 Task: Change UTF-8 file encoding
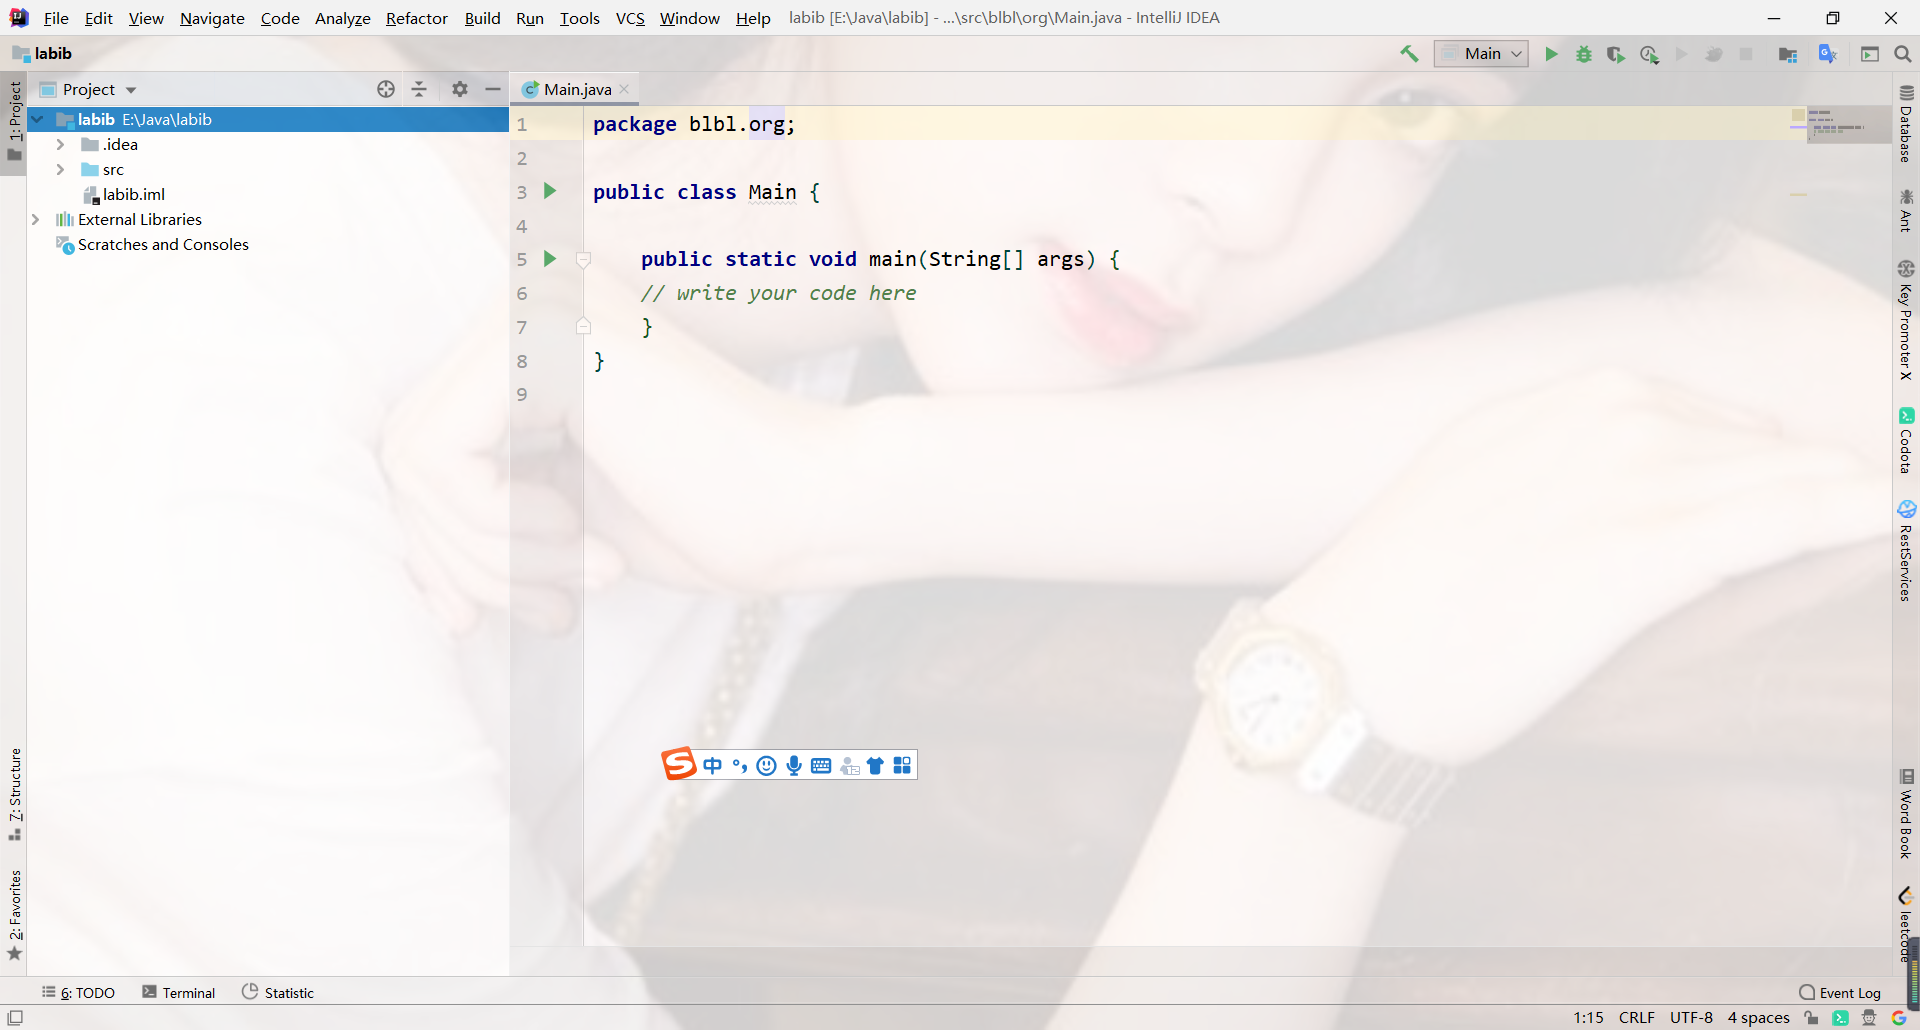[1691, 1018]
